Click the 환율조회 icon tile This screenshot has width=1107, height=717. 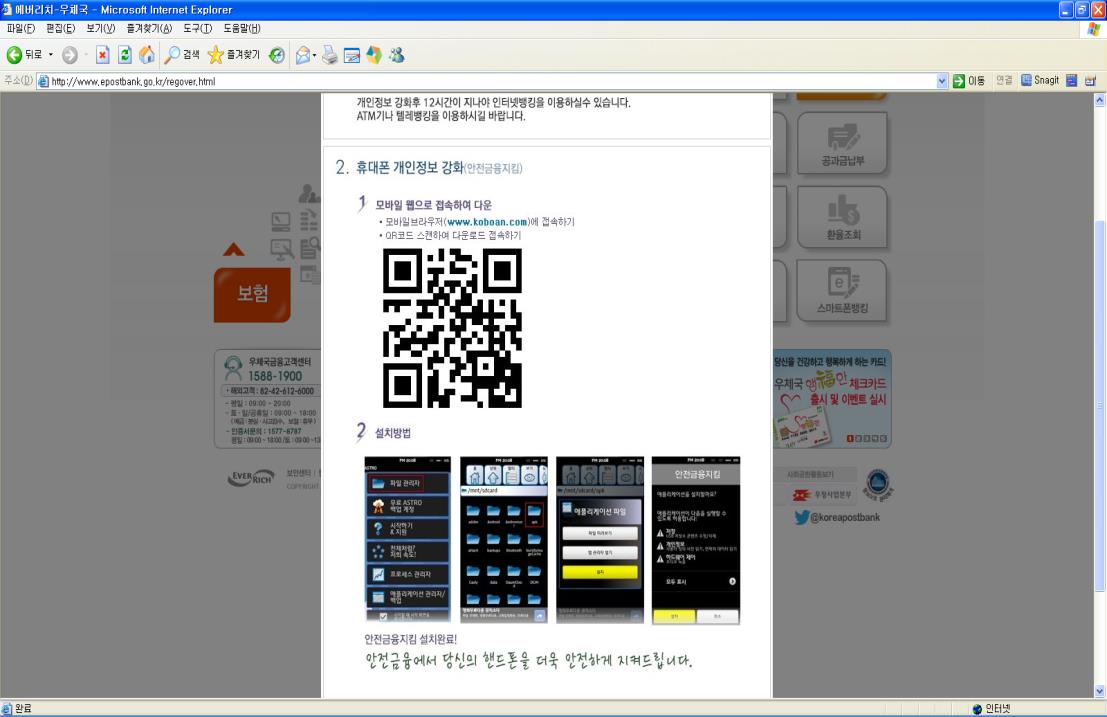[x=842, y=217]
